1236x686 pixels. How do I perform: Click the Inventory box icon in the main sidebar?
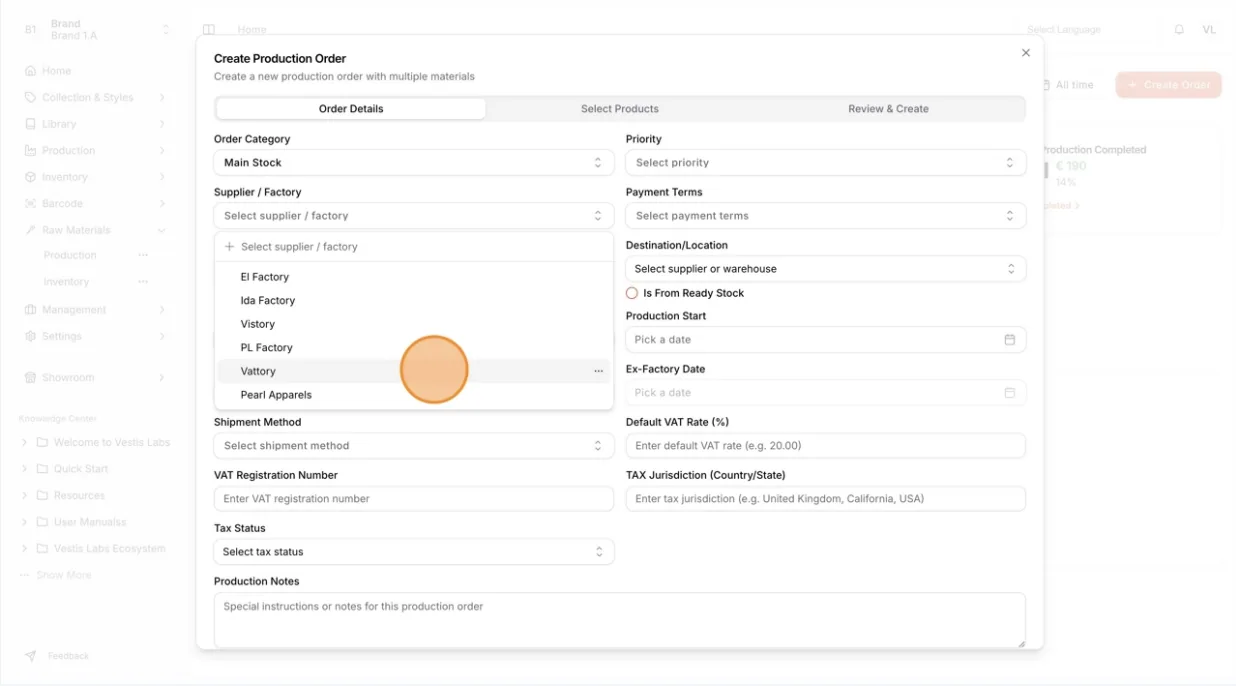click(x=30, y=177)
